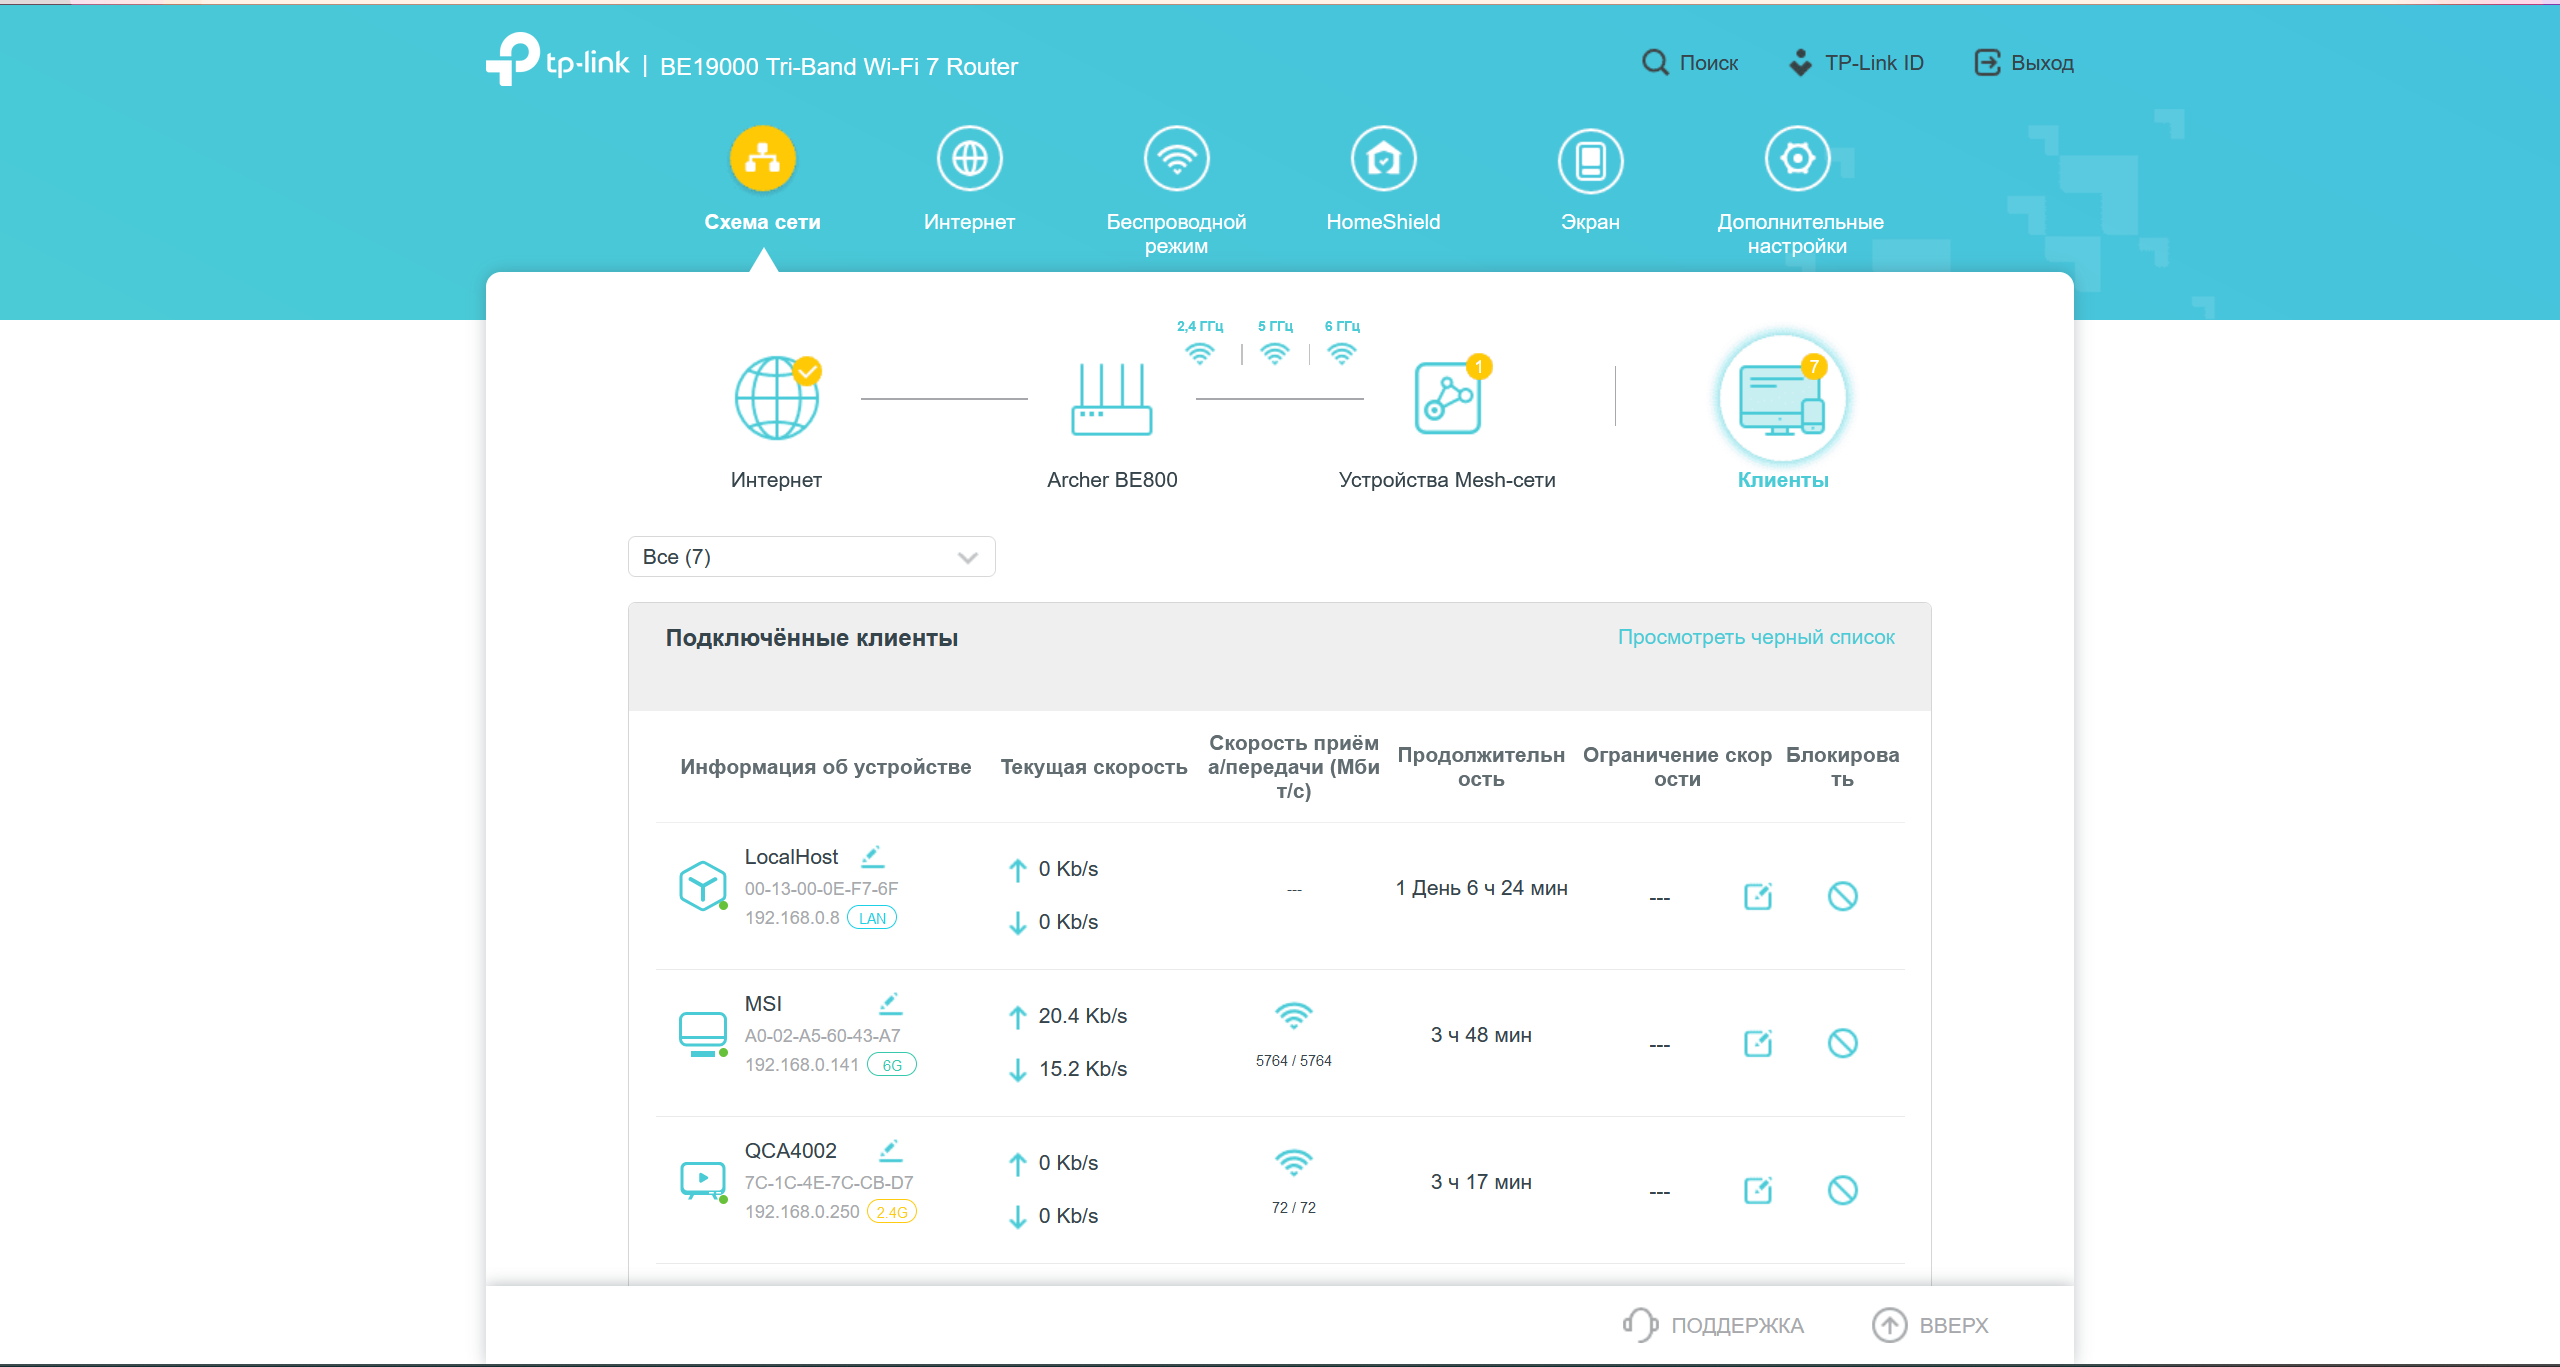
Task: Click ВВЕРХ to return to top
Action: pyautogui.click(x=1931, y=1325)
